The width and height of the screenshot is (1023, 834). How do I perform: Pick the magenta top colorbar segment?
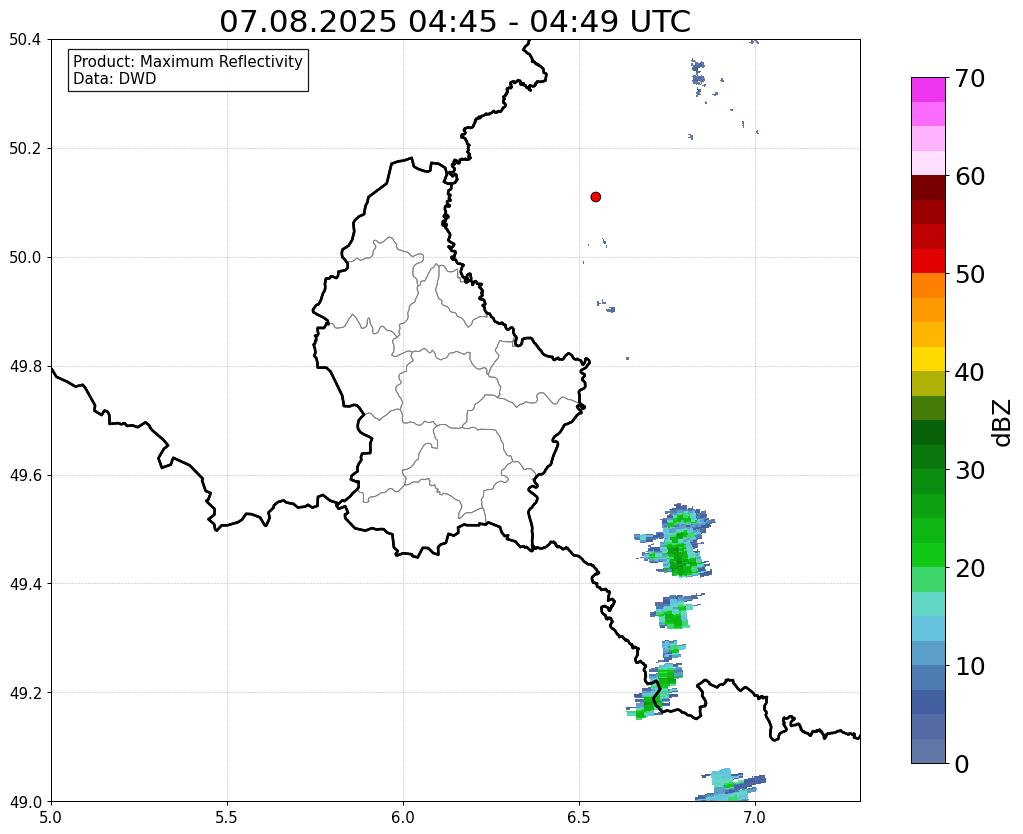coord(928,90)
